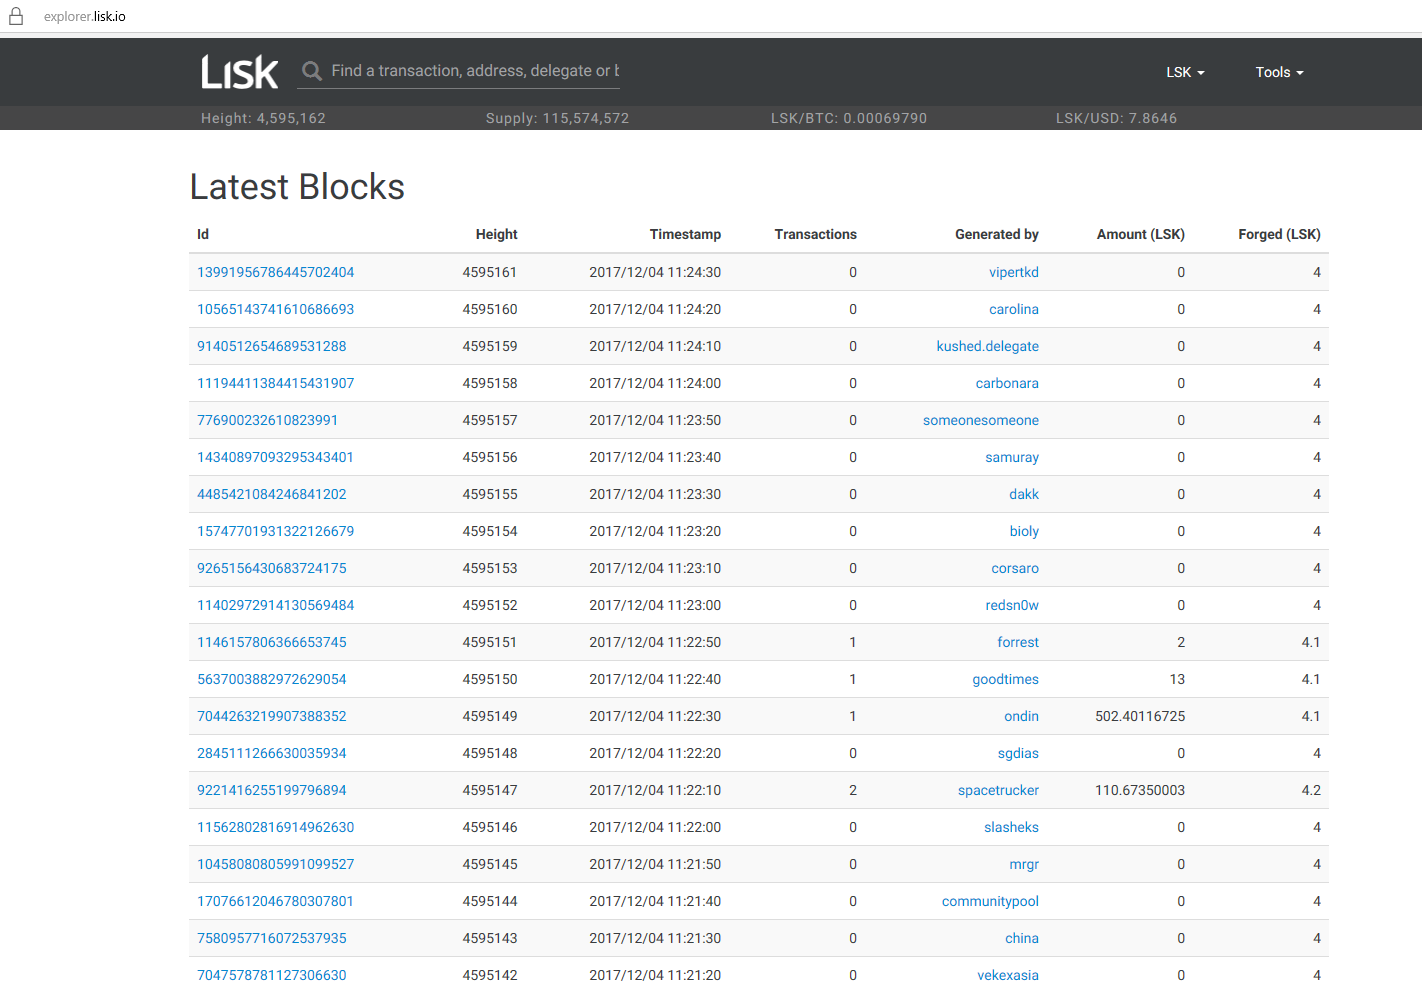1422x995 pixels.
Task: Expand the LSK menu chevron arrow
Action: (x=1202, y=72)
